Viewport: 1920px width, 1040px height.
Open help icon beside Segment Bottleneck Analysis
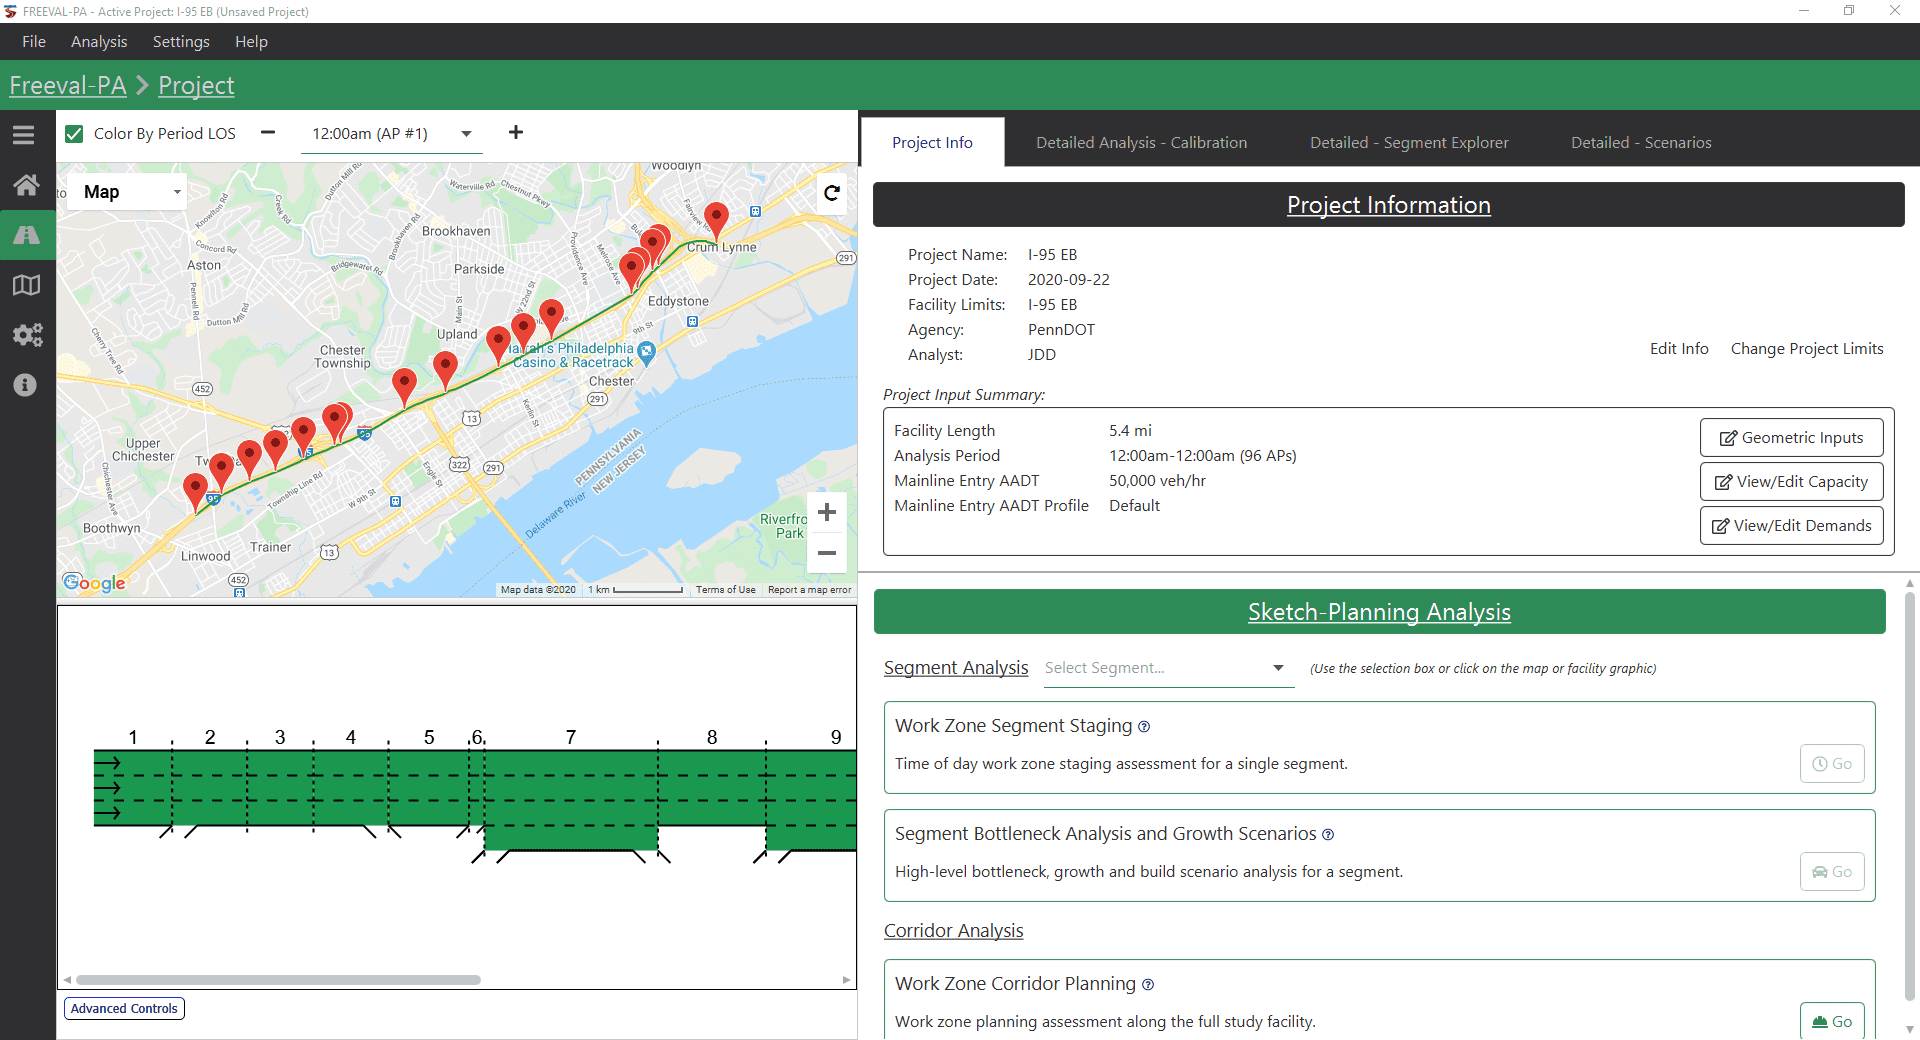pos(1328,835)
